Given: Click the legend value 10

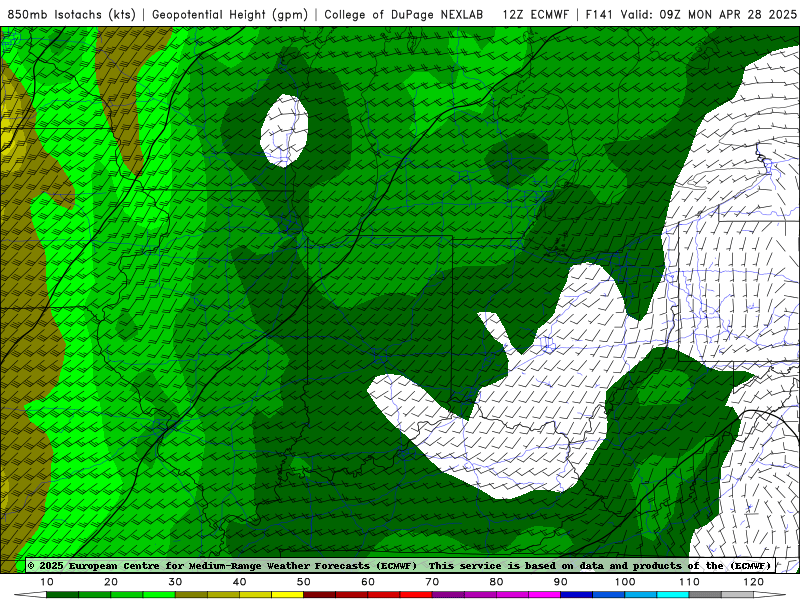Looking at the screenshot, I should (x=46, y=582).
